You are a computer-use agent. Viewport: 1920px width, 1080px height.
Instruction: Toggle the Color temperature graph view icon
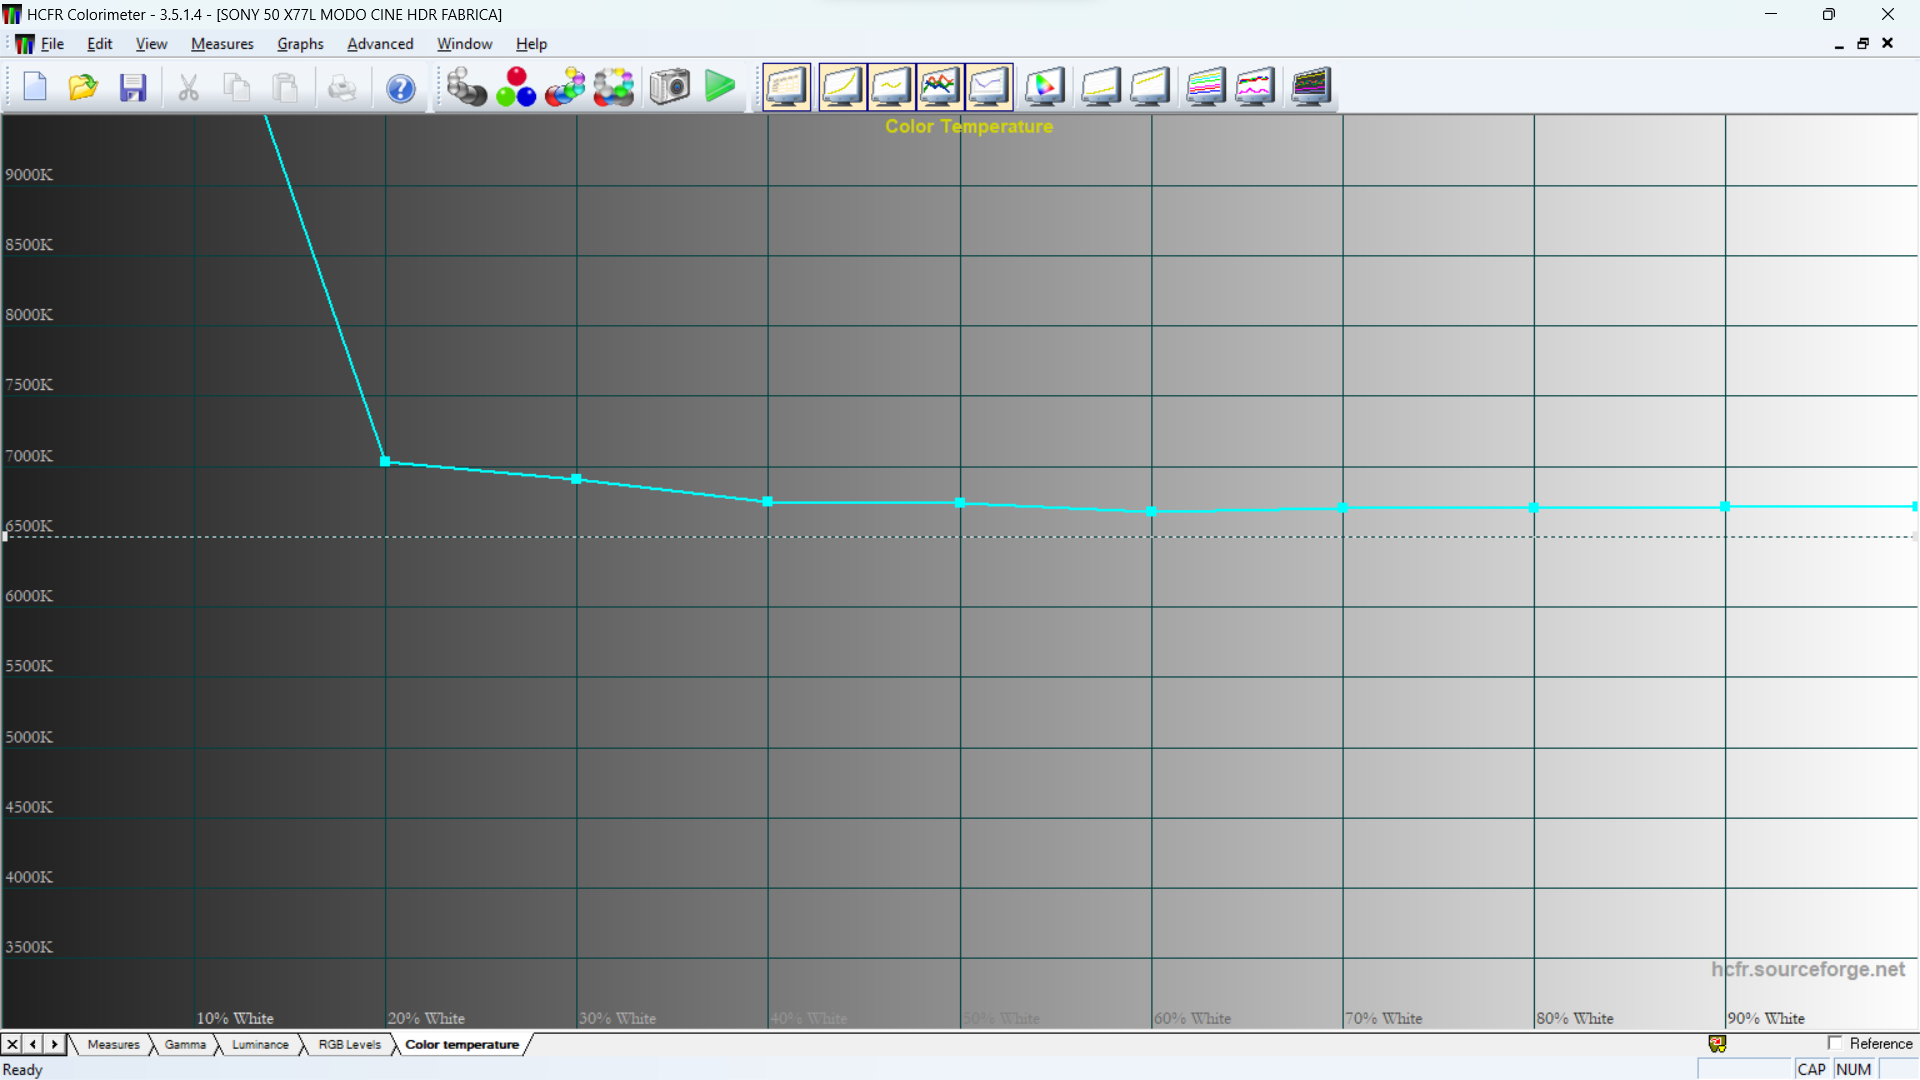click(x=989, y=87)
